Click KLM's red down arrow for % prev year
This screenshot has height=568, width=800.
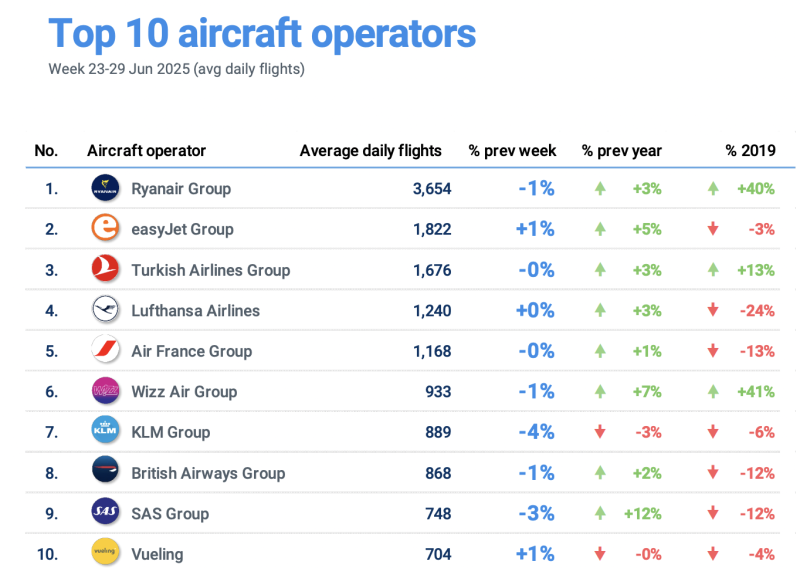(599, 432)
